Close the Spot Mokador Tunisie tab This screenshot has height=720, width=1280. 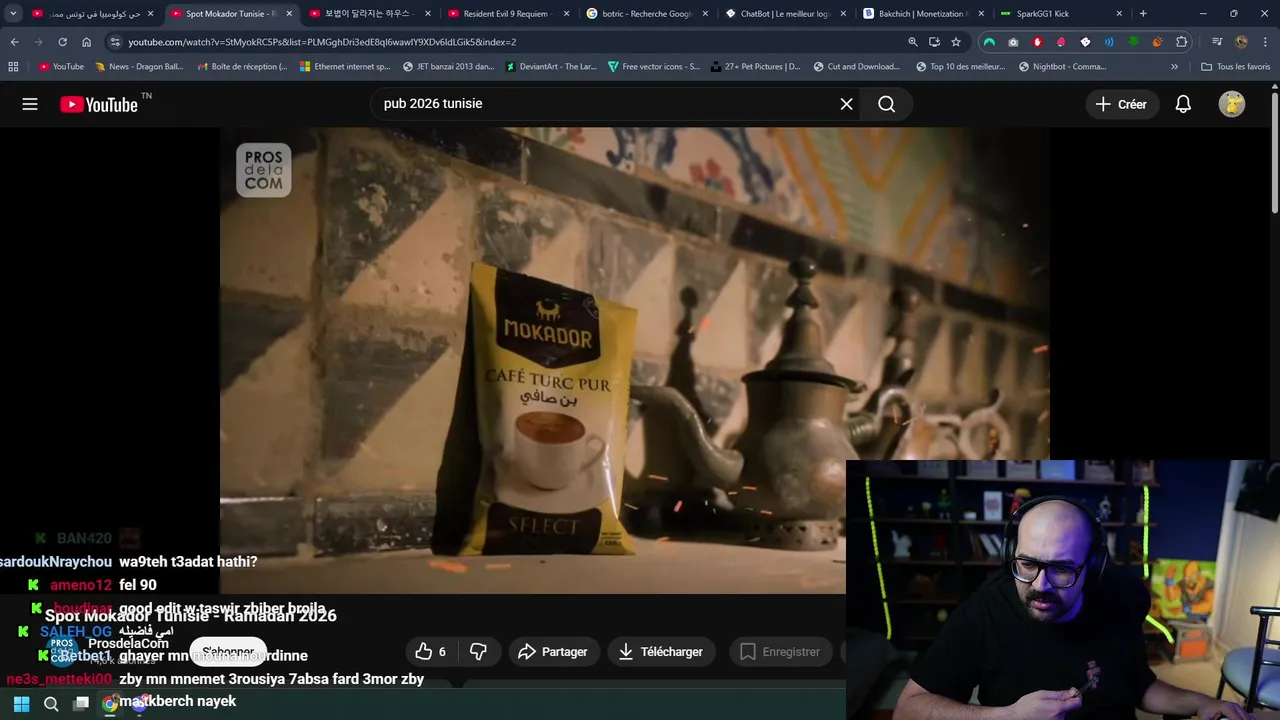pos(289,14)
